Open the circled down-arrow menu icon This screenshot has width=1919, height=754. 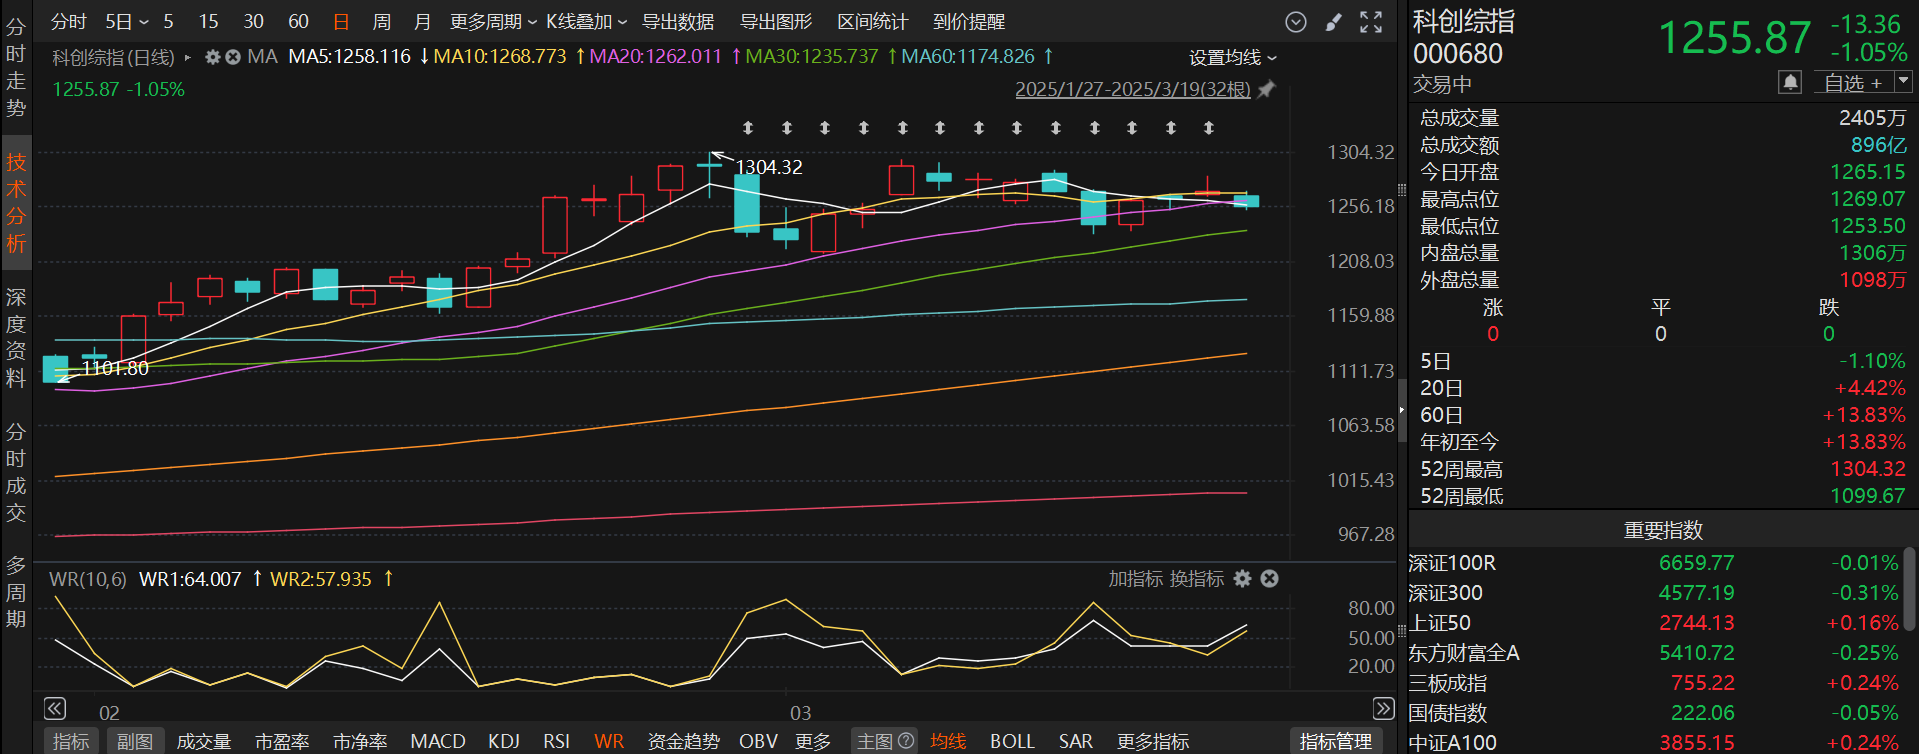1296,22
